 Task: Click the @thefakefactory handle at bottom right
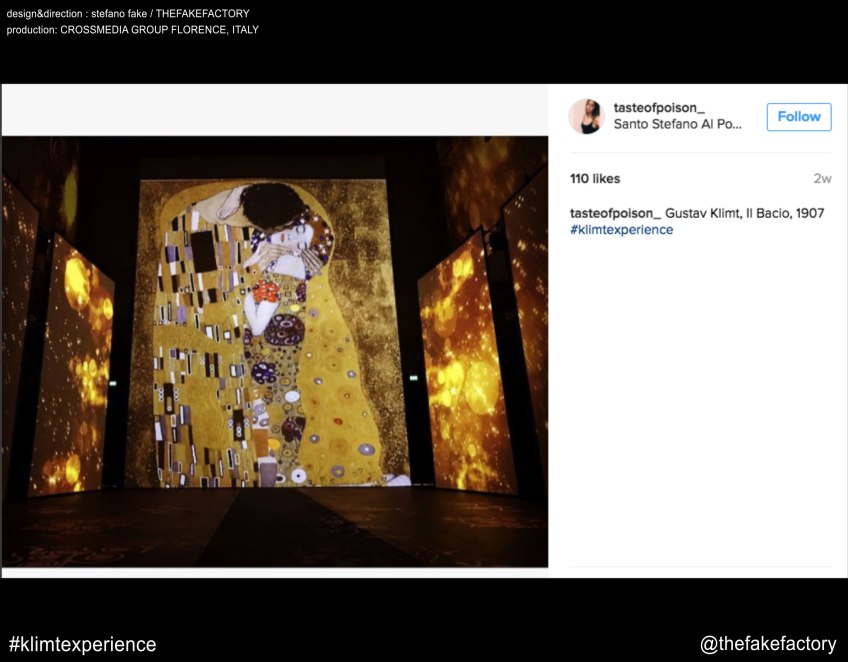tap(768, 644)
